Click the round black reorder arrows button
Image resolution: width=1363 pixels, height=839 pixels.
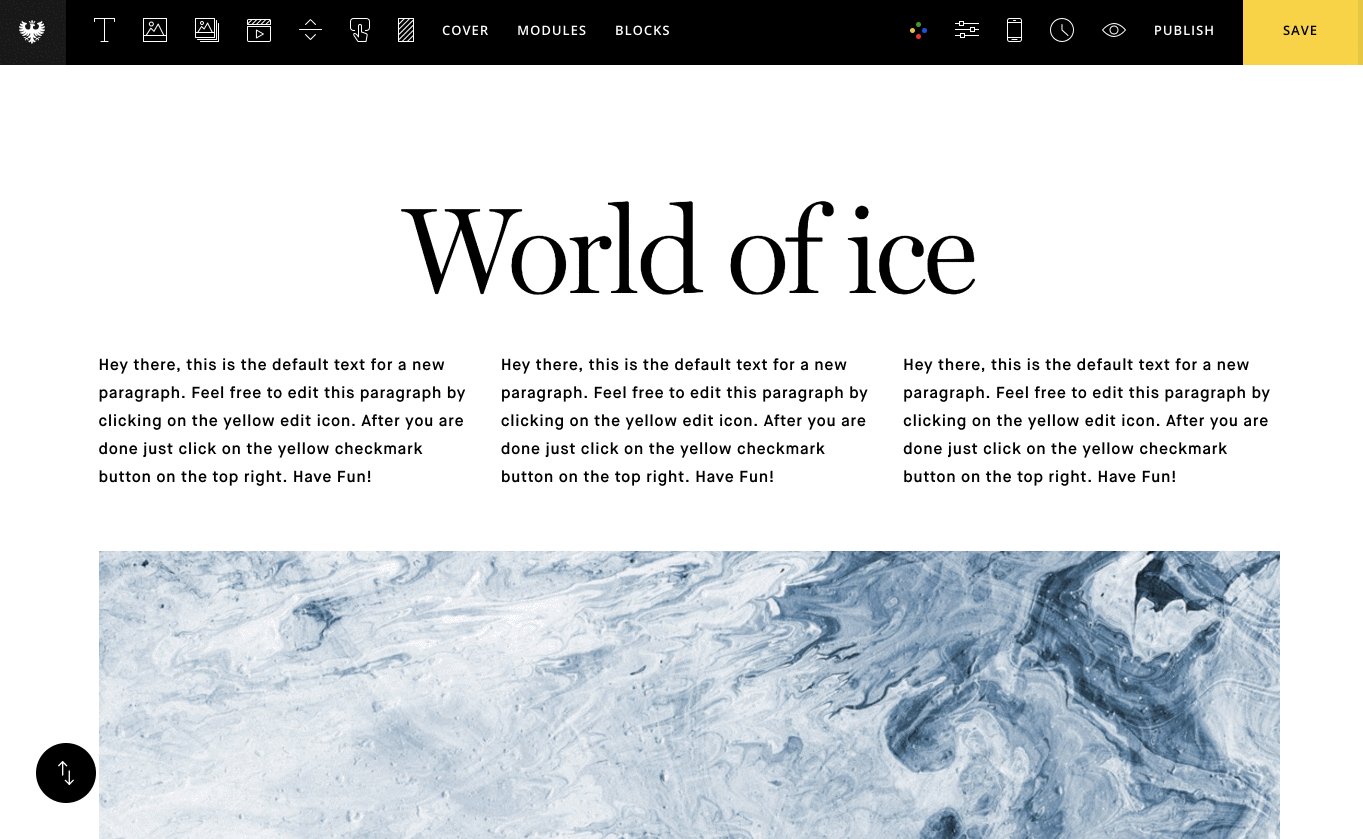pos(66,773)
